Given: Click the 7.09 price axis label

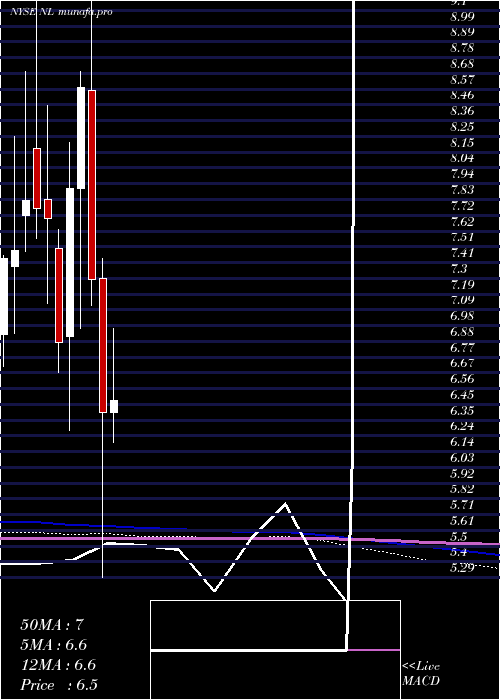Looking at the screenshot, I should coord(462,300).
